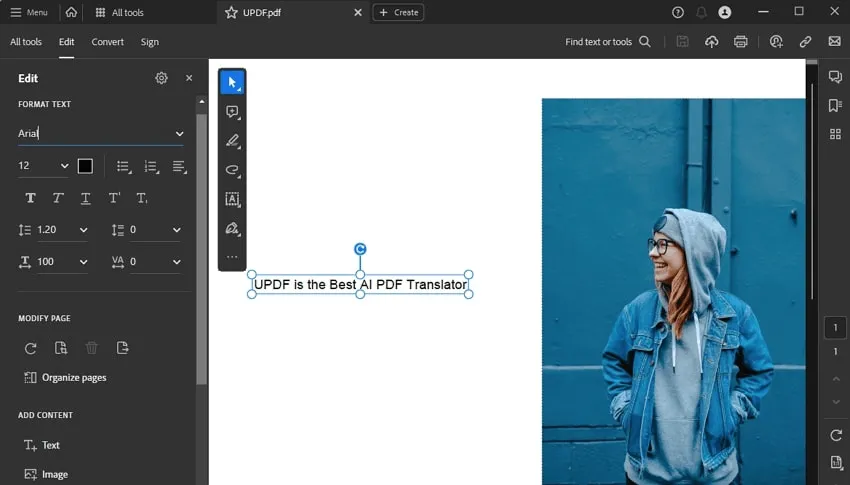Expand line spacing 1.20 dropdown
The width and height of the screenshot is (850, 485).
[x=83, y=230]
